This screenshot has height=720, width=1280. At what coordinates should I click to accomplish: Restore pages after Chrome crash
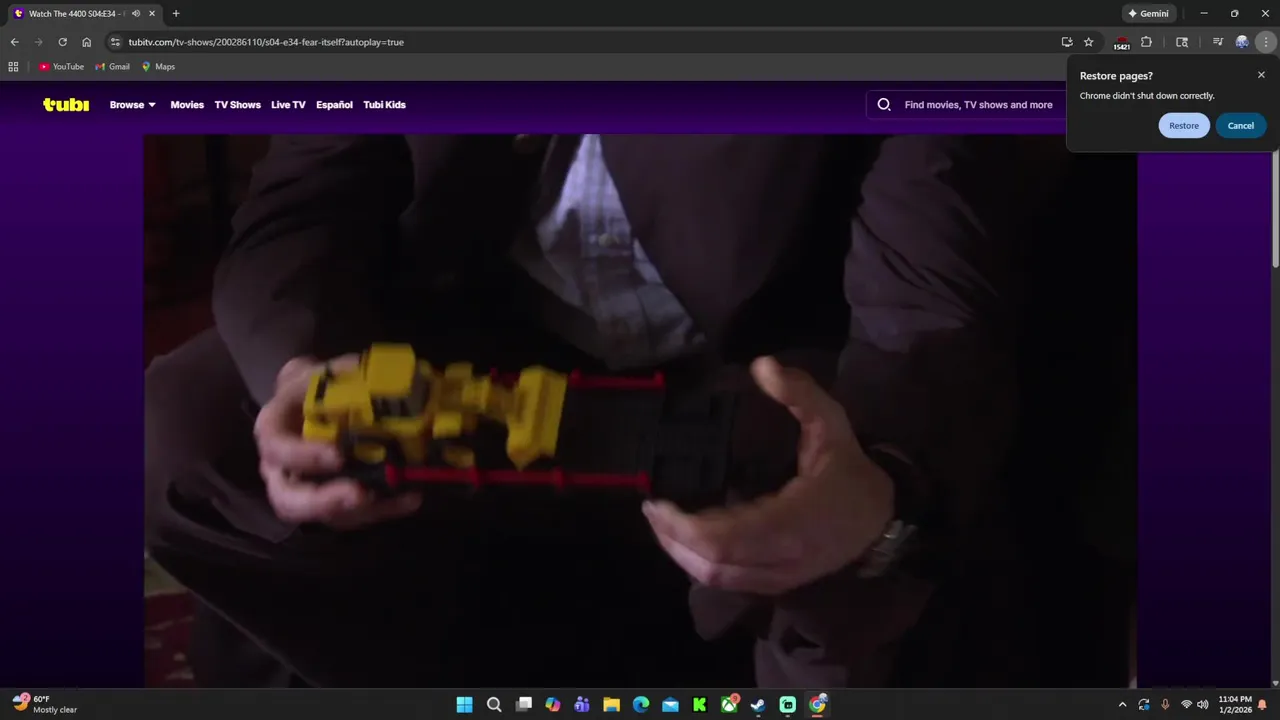click(x=1184, y=125)
